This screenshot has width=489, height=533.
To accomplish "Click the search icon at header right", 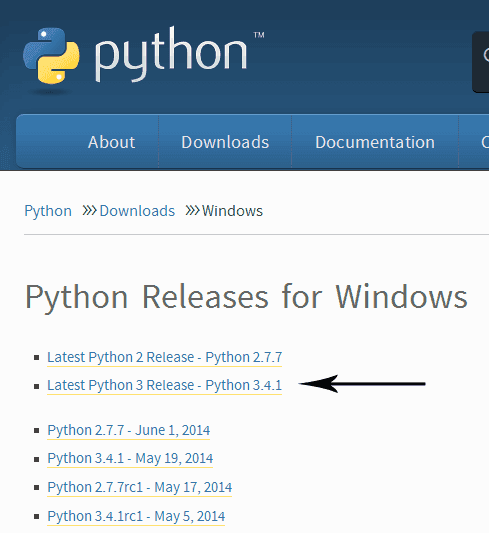I will tap(486, 55).
